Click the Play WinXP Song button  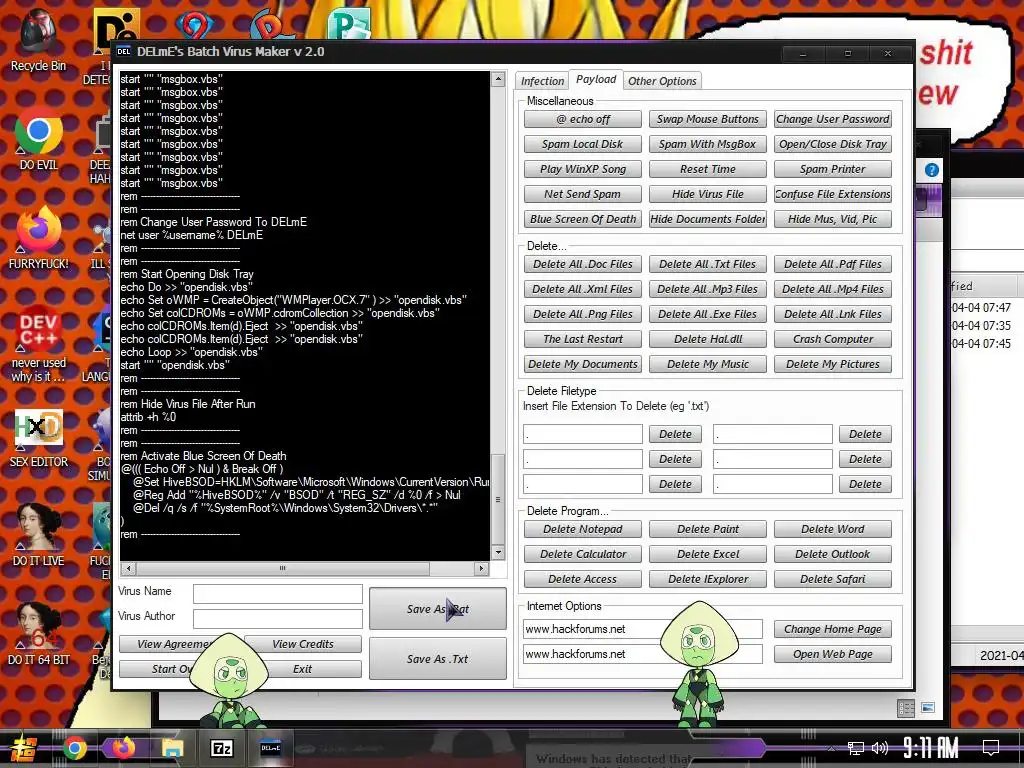(x=583, y=169)
